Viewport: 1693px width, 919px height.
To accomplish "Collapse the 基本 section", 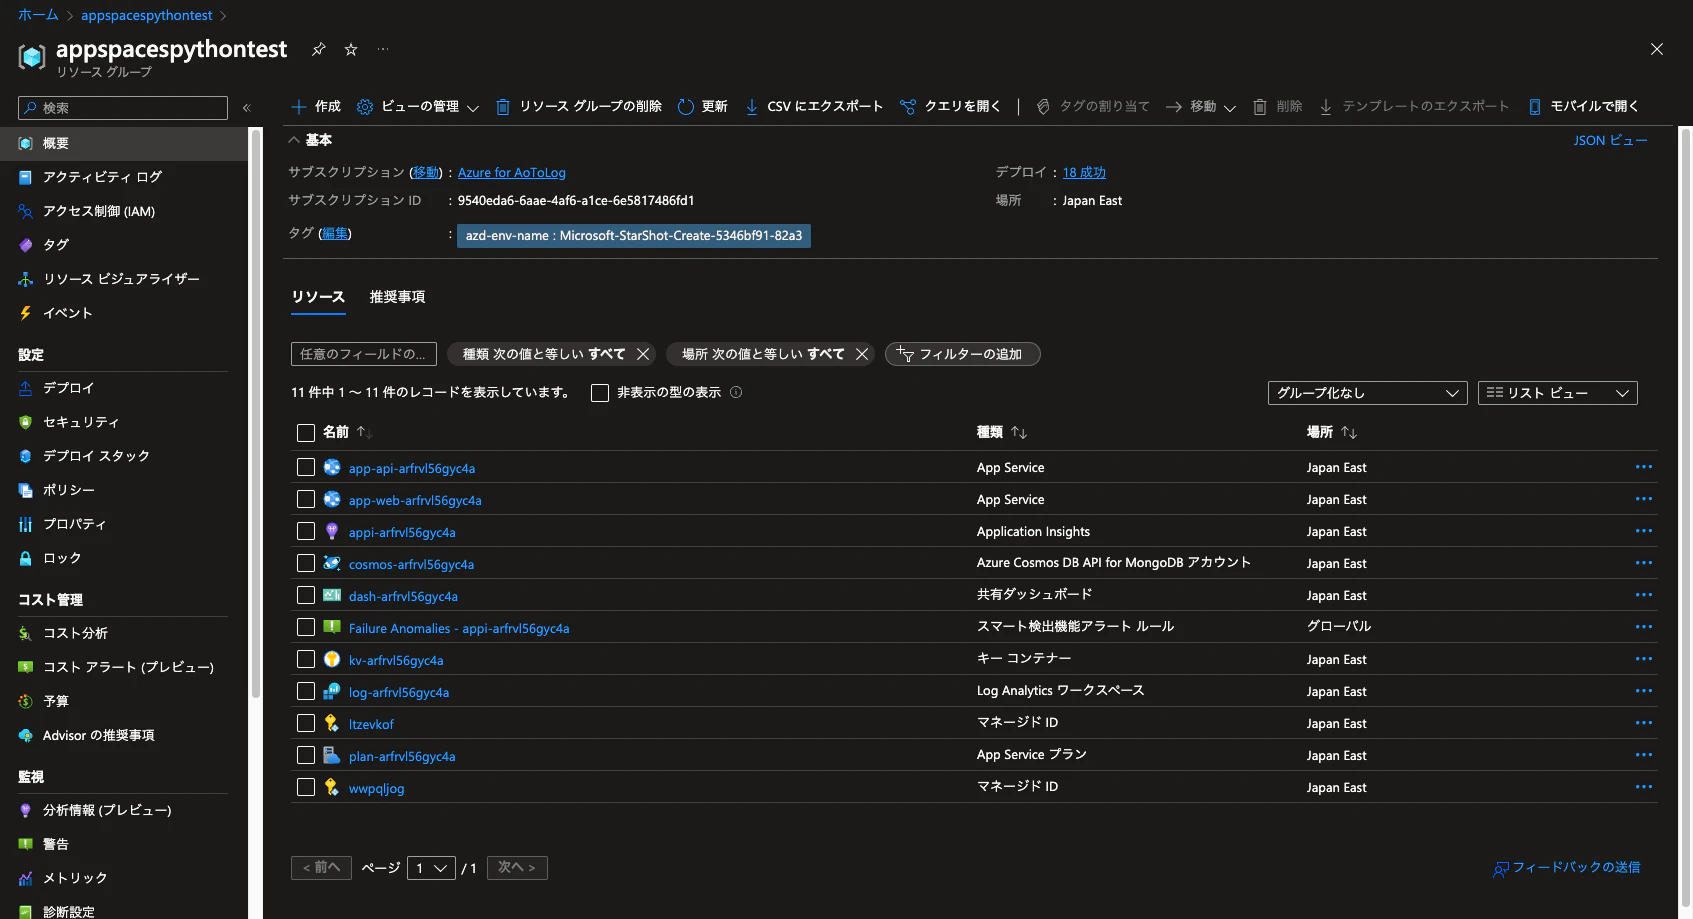I will (310, 140).
